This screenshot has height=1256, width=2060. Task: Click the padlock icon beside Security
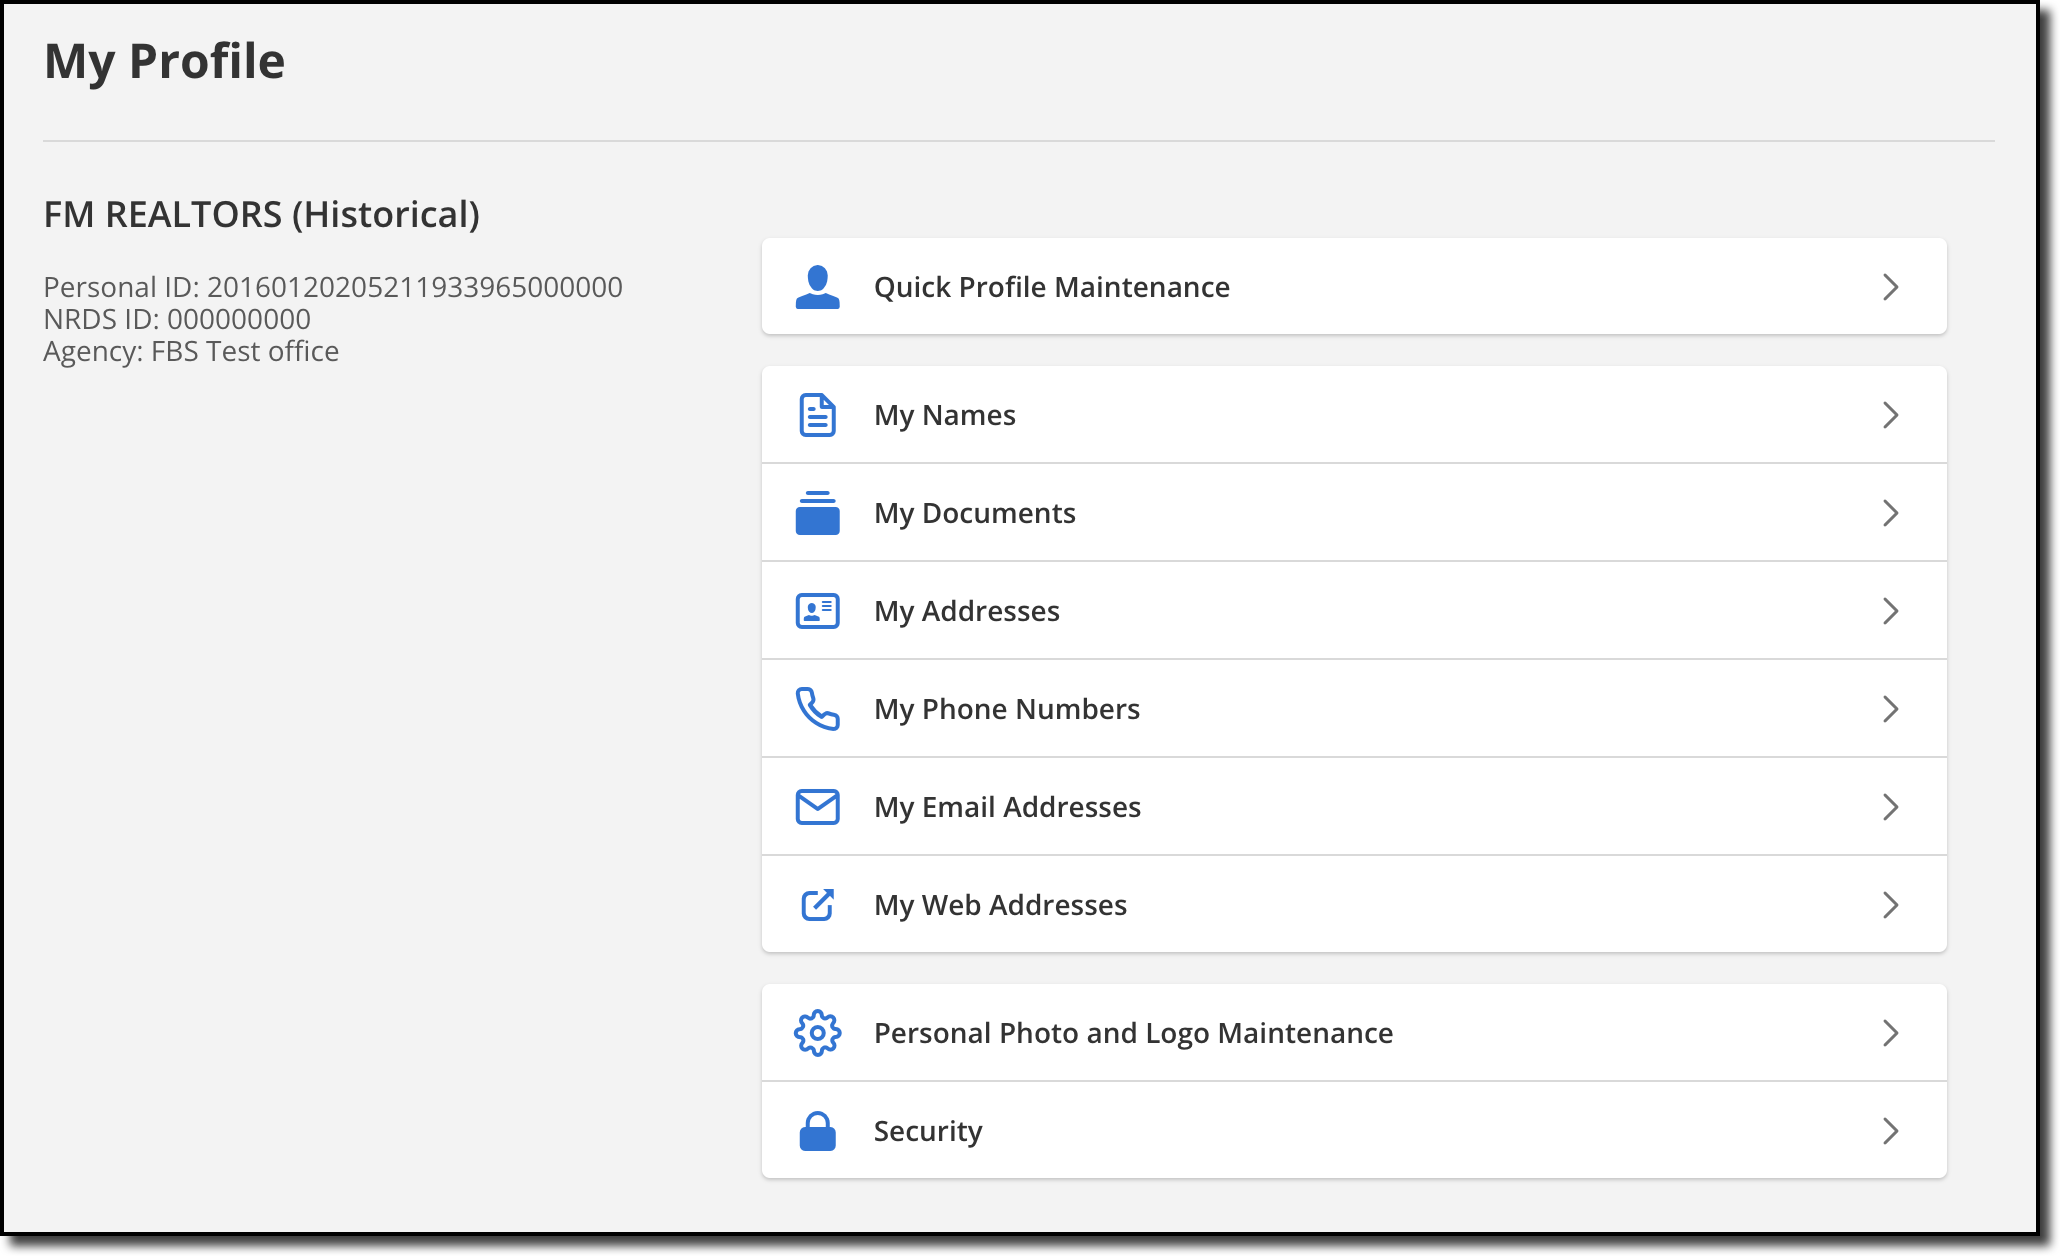tap(817, 1131)
